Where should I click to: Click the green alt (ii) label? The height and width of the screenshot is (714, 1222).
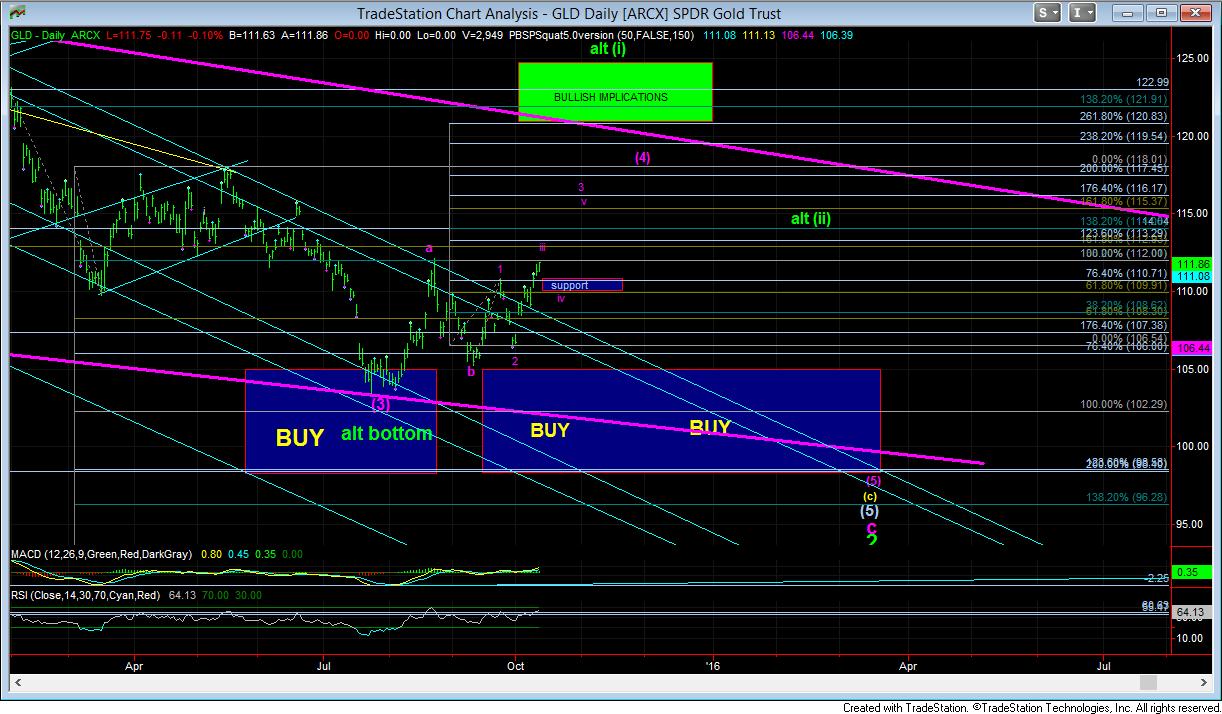(x=810, y=218)
